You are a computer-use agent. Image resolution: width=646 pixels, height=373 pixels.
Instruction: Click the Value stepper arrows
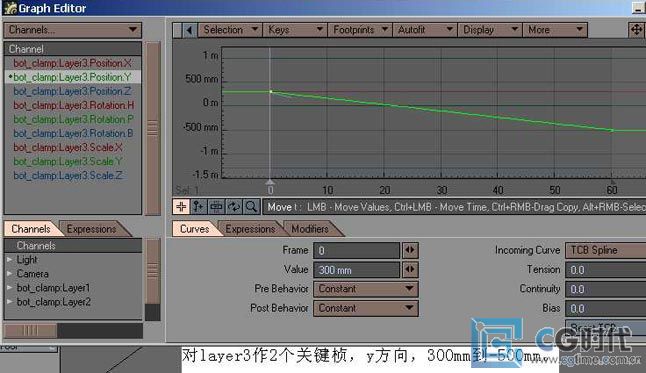click(x=410, y=270)
